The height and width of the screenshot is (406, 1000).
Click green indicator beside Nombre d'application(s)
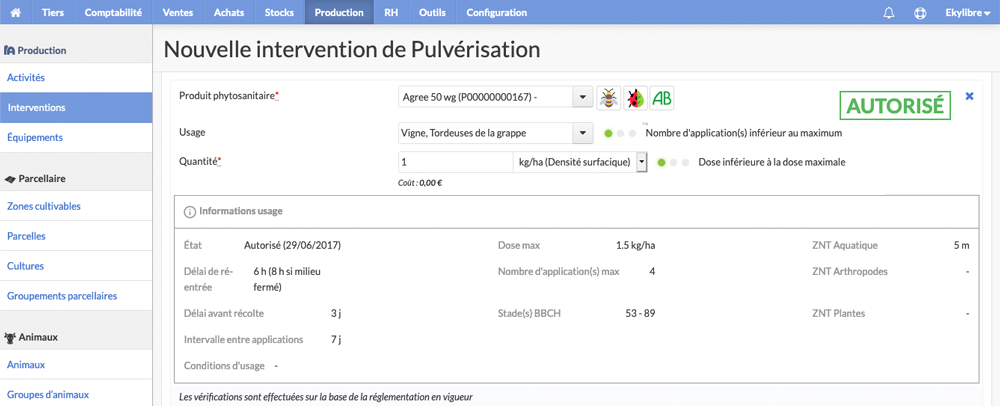coord(608,133)
